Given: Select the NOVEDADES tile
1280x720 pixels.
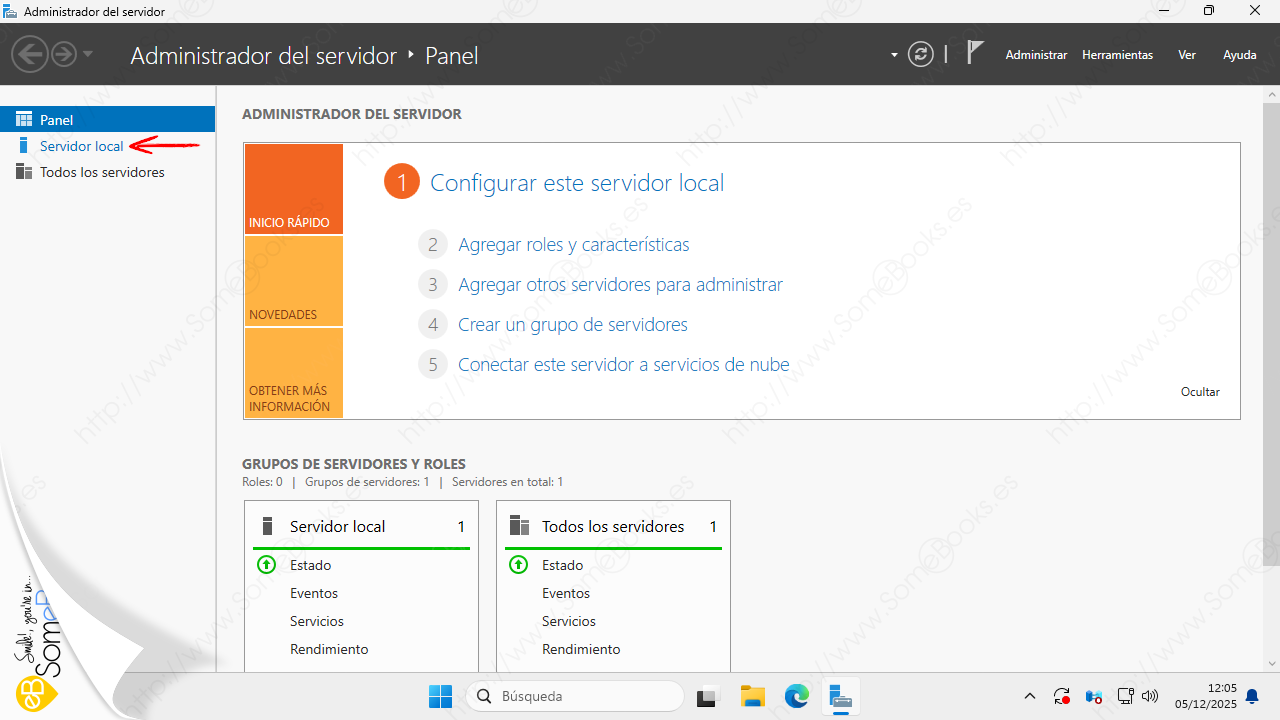Looking at the screenshot, I should point(293,282).
